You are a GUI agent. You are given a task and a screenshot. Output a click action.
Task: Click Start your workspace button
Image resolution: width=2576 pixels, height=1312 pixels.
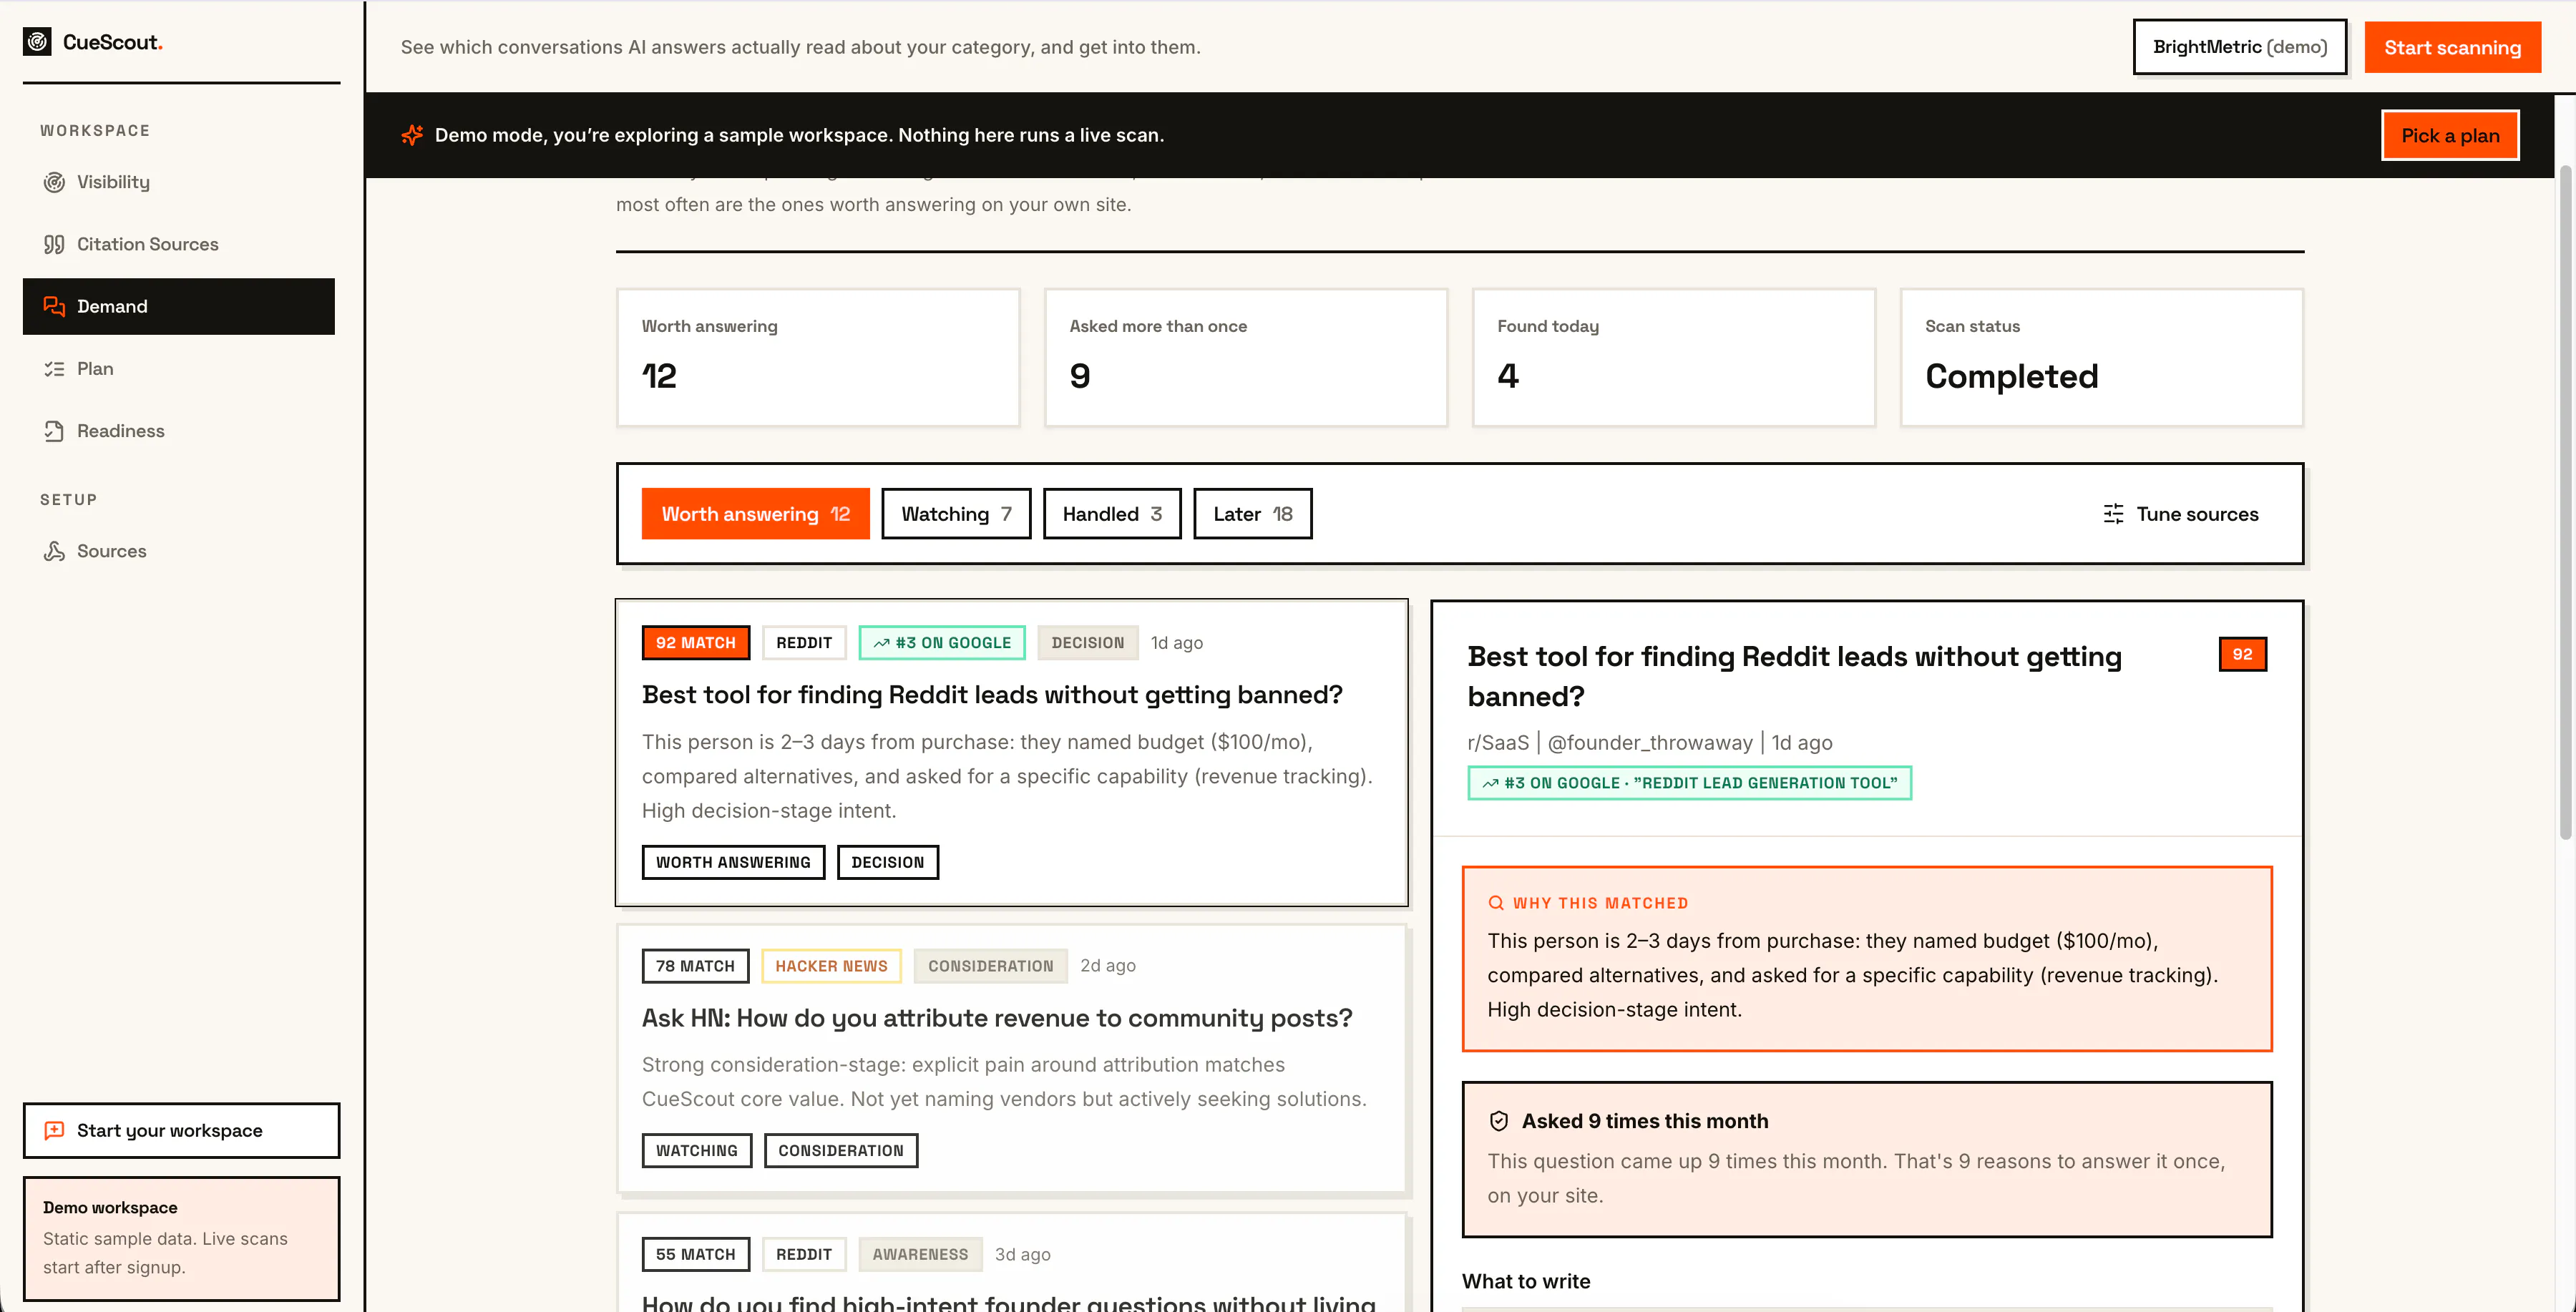[x=181, y=1130]
